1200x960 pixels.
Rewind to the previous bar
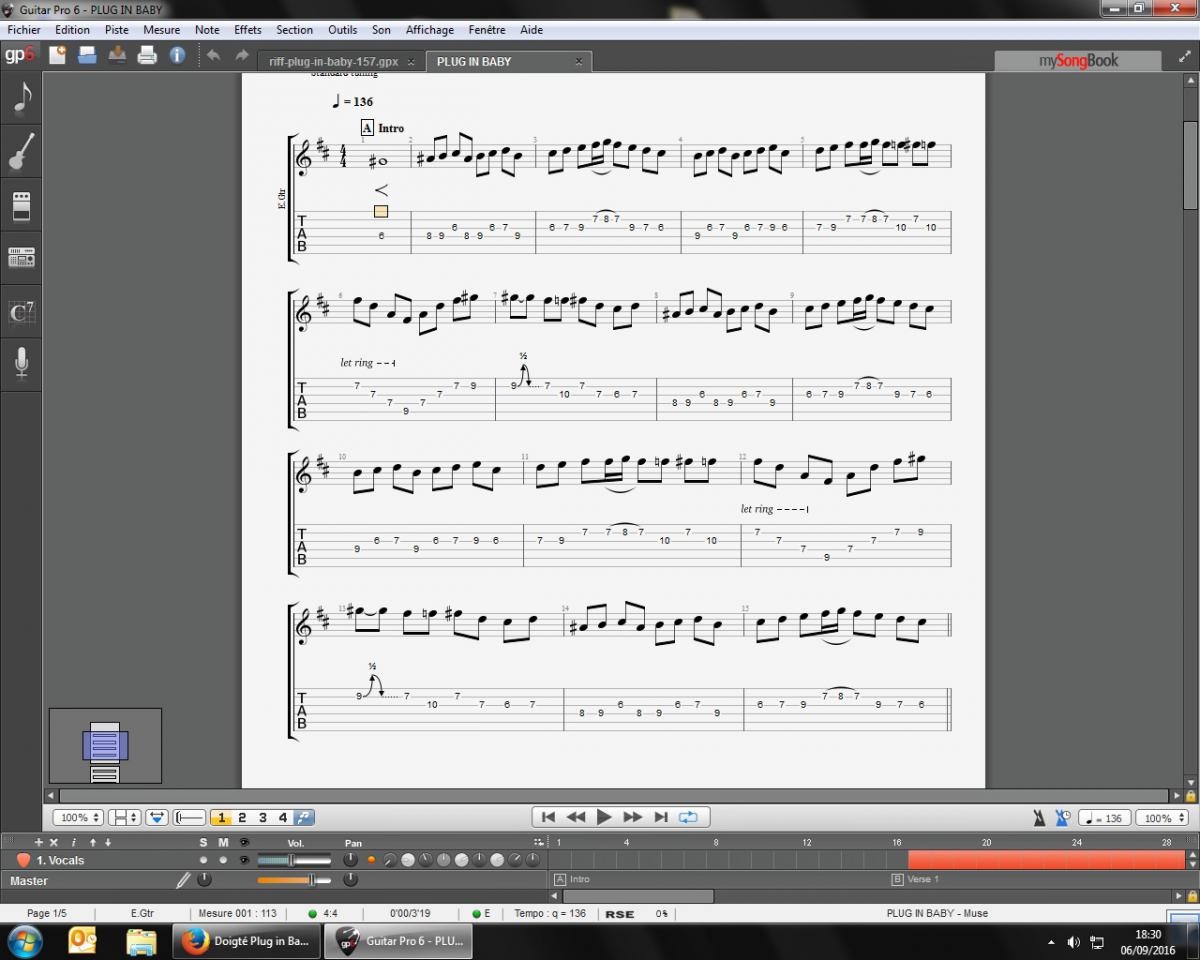(576, 817)
